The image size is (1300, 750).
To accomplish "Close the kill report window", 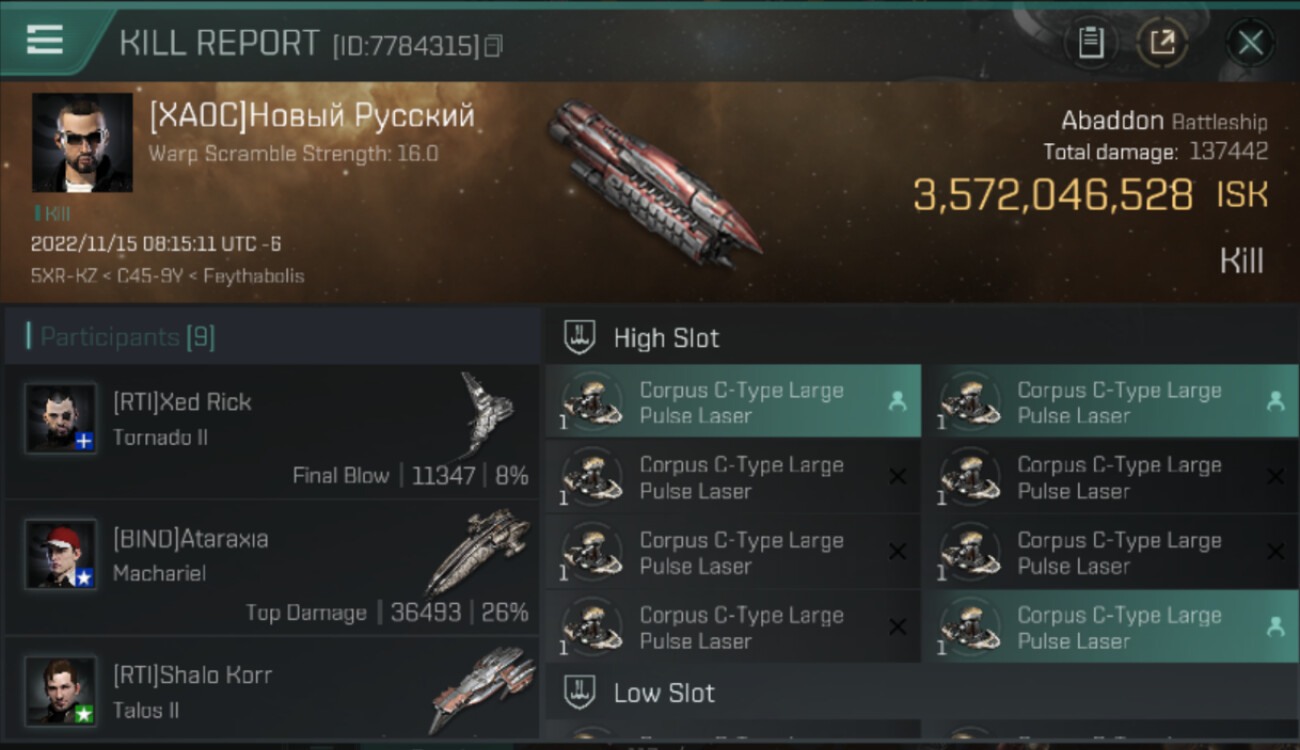I will tap(1250, 43).
